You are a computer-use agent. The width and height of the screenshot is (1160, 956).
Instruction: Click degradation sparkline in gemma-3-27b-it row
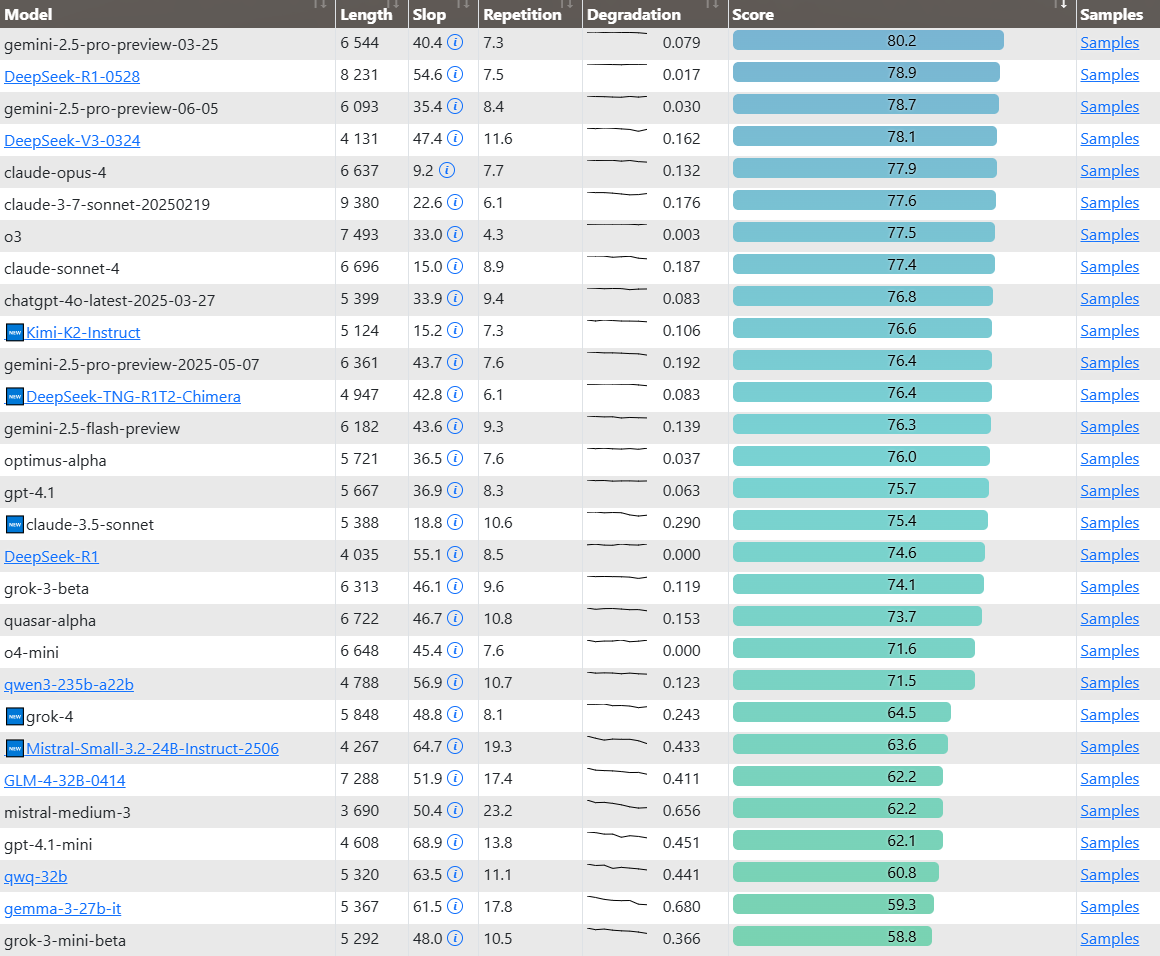click(617, 901)
